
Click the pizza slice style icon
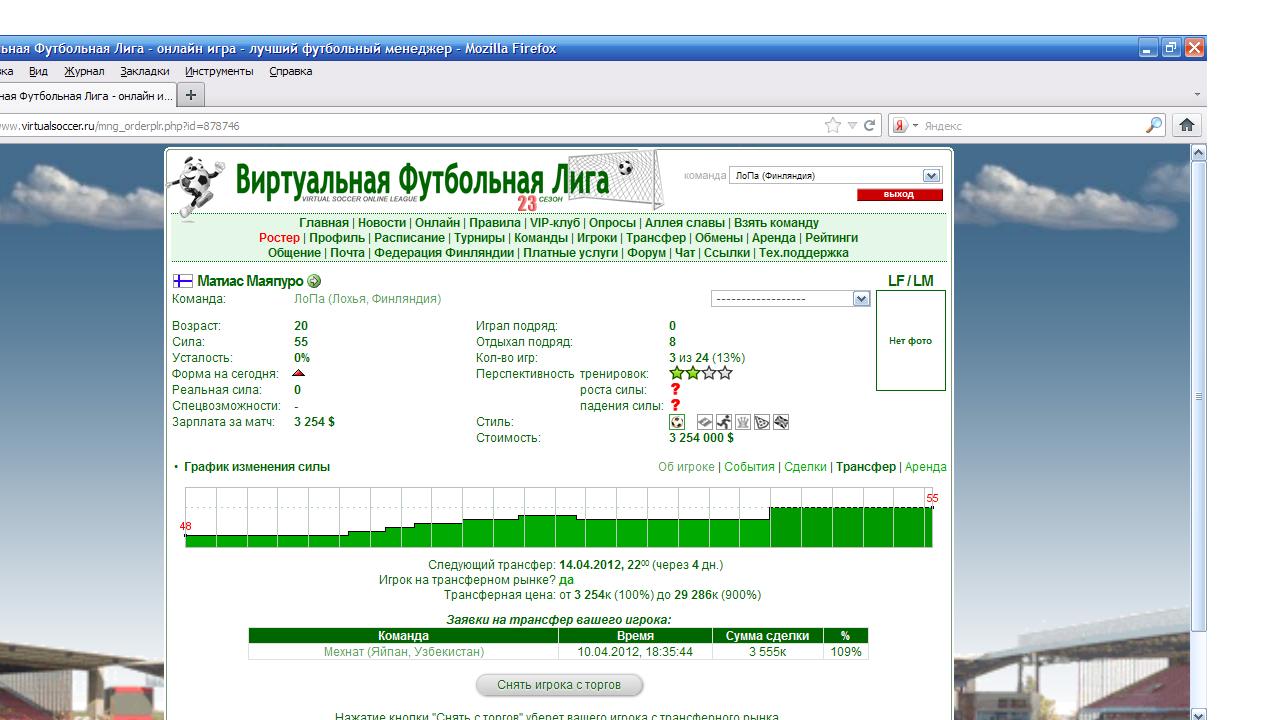pos(762,422)
